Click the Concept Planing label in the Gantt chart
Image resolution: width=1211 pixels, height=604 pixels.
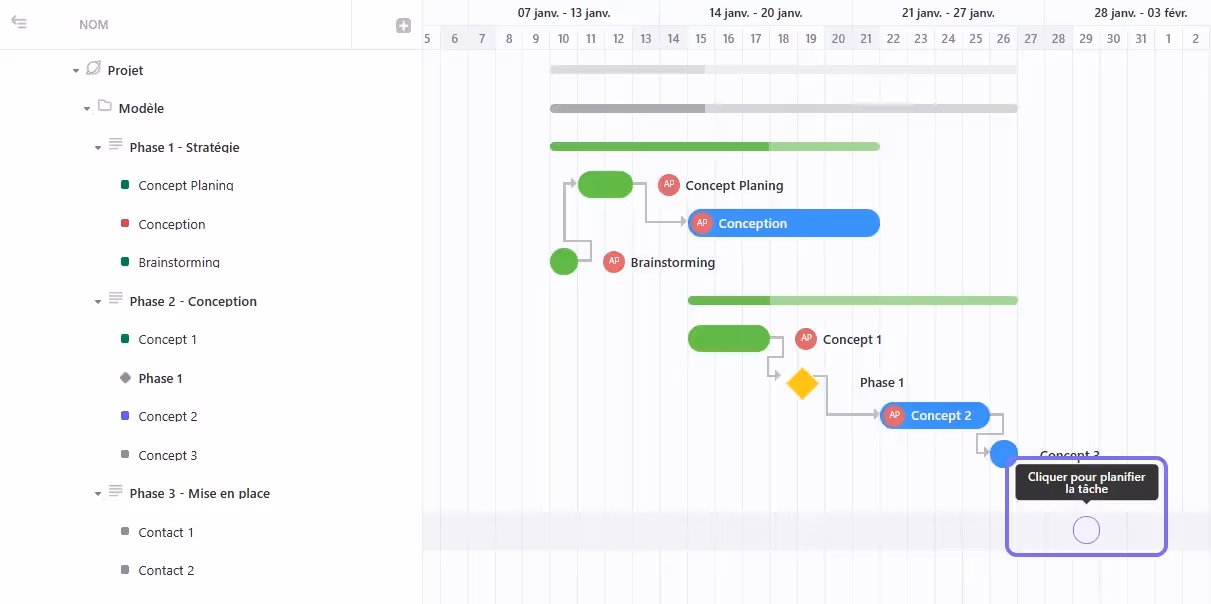pyautogui.click(x=734, y=186)
